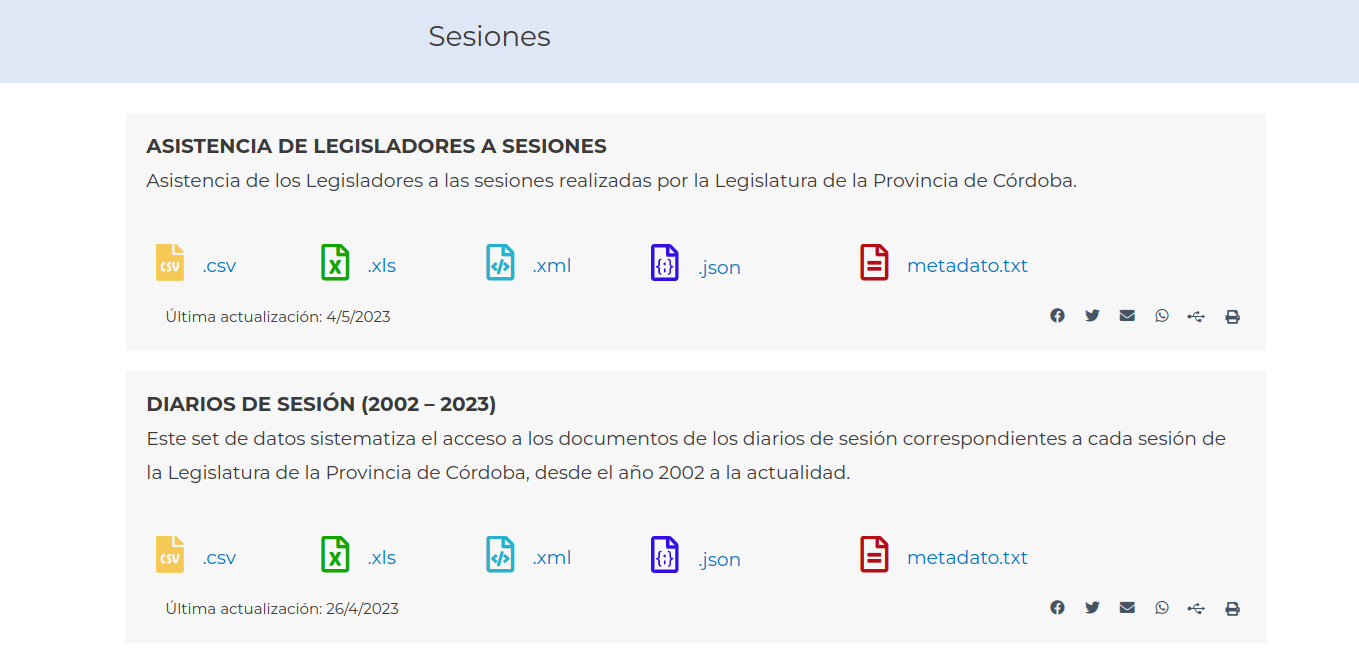
Task: Download the .csv link for Asistencia de Legisladores
Action: pos(219,266)
